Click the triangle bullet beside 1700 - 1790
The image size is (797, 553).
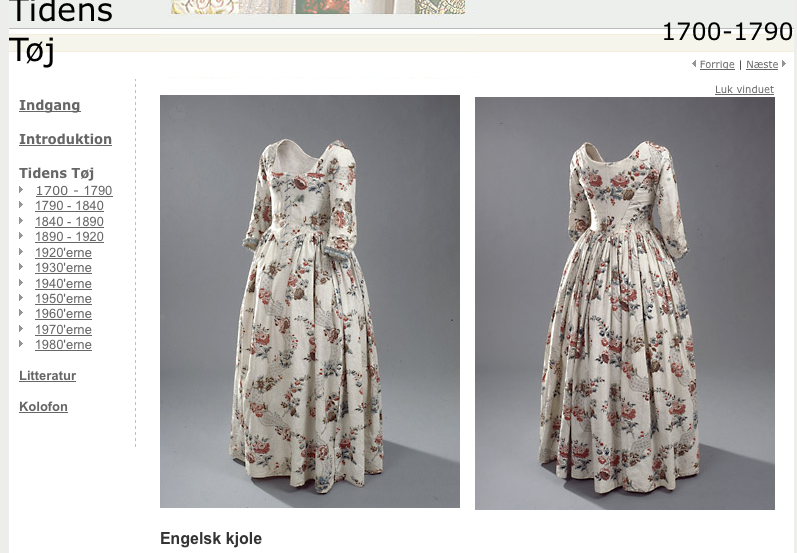coord(21,190)
